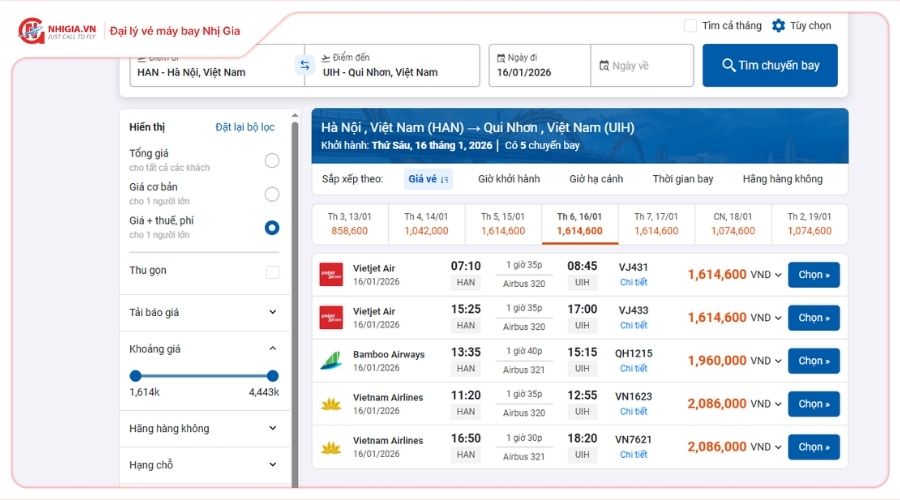The height and width of the screenshot is (500, 900).
Task: Expand price details for flight VJ431
Action: point(778,275)
